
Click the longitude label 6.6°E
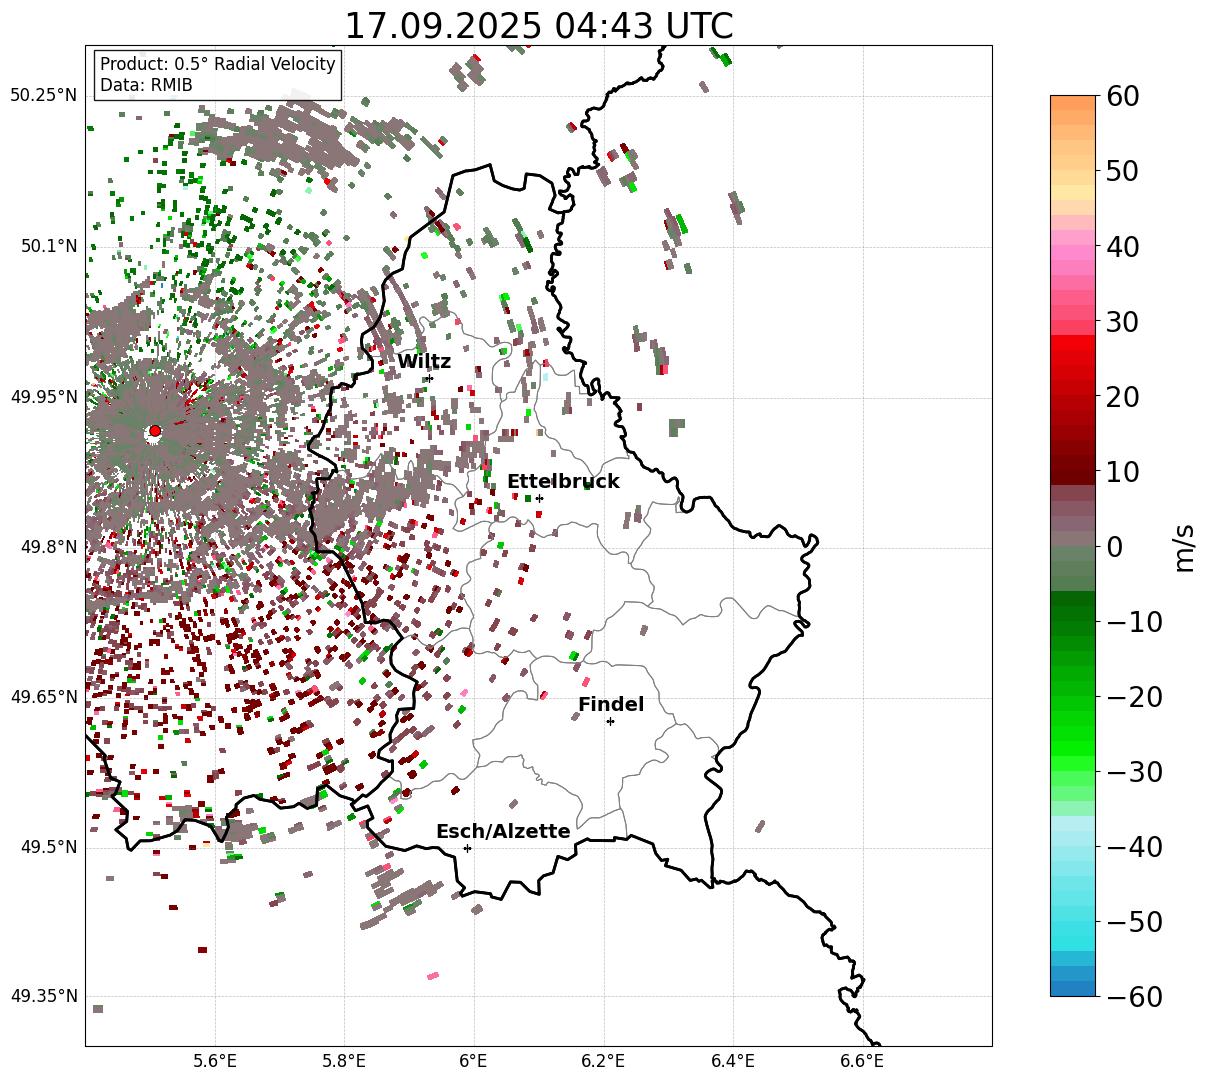click(862, 1060)
